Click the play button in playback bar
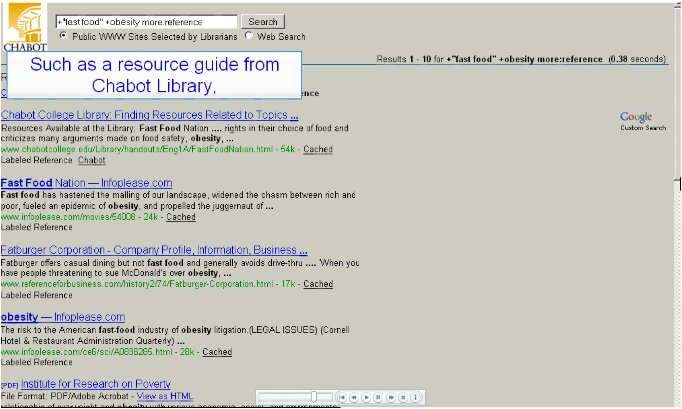 pos(366,397)
